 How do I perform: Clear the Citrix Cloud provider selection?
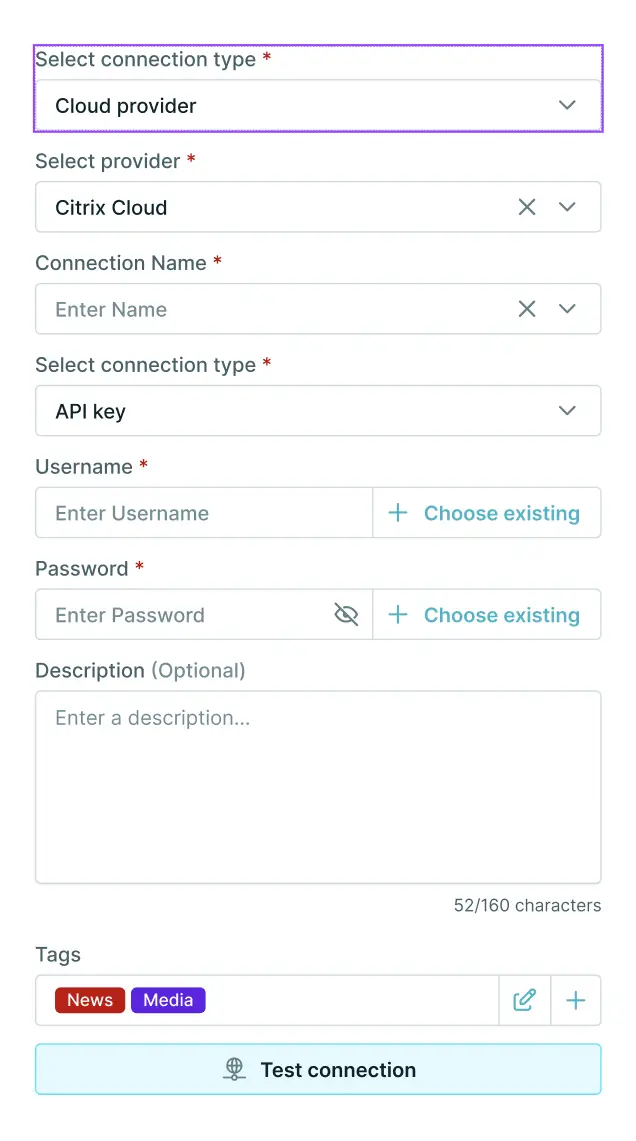point(527,207)
